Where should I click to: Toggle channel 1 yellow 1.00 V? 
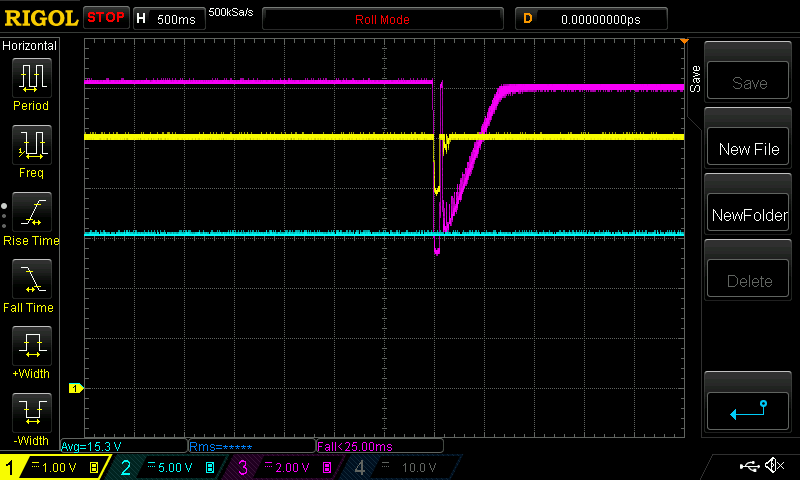(55, 467)
